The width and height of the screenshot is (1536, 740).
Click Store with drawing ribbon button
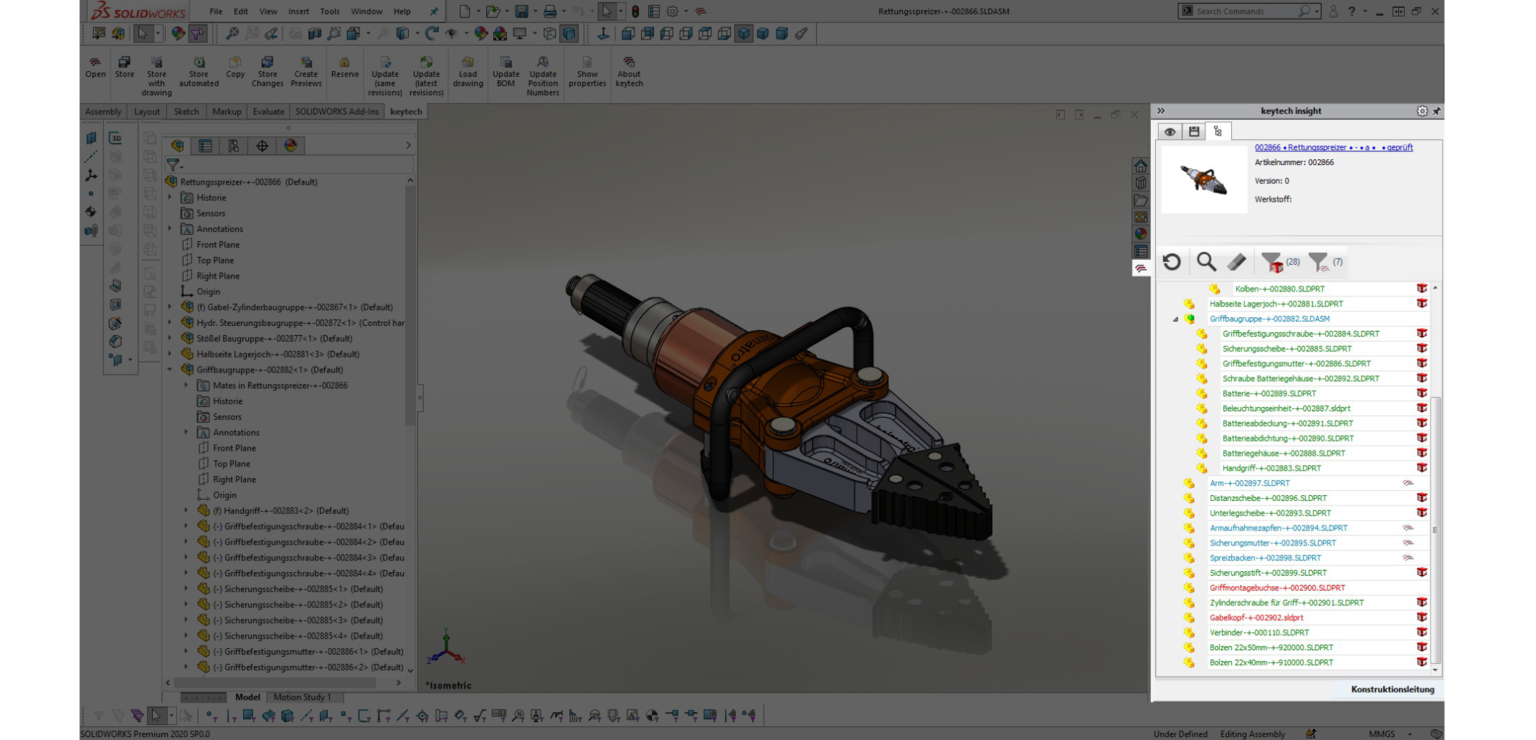point(156,74)
